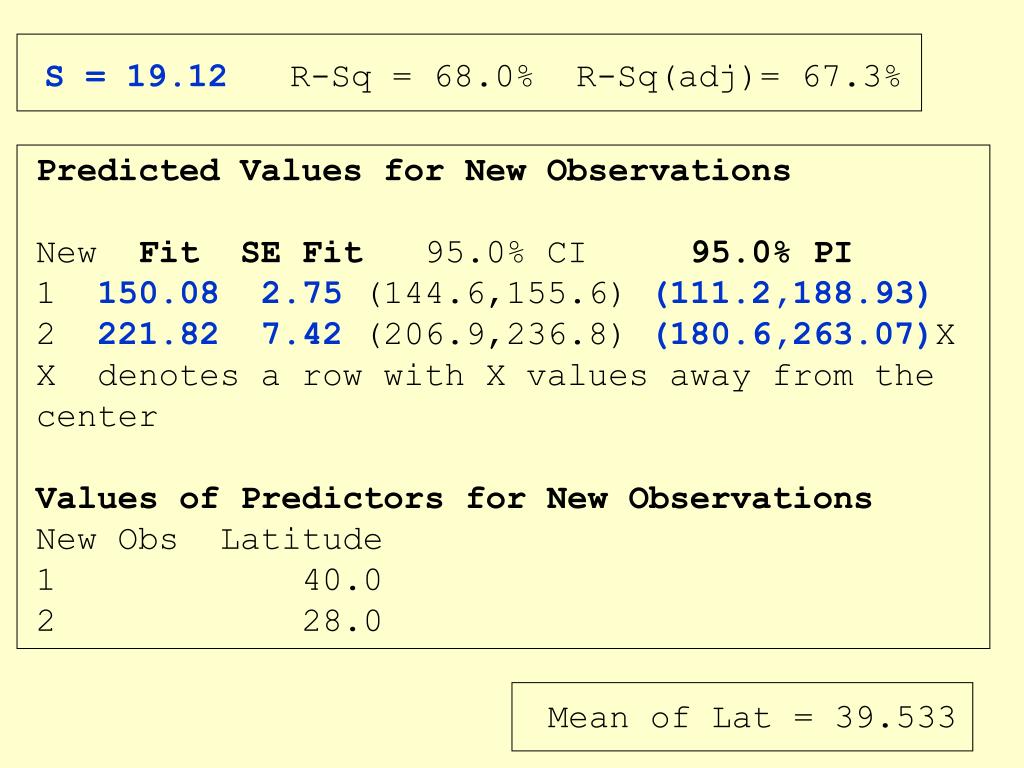
Task: Select fit value 221.82
Action: click(158, 334)
